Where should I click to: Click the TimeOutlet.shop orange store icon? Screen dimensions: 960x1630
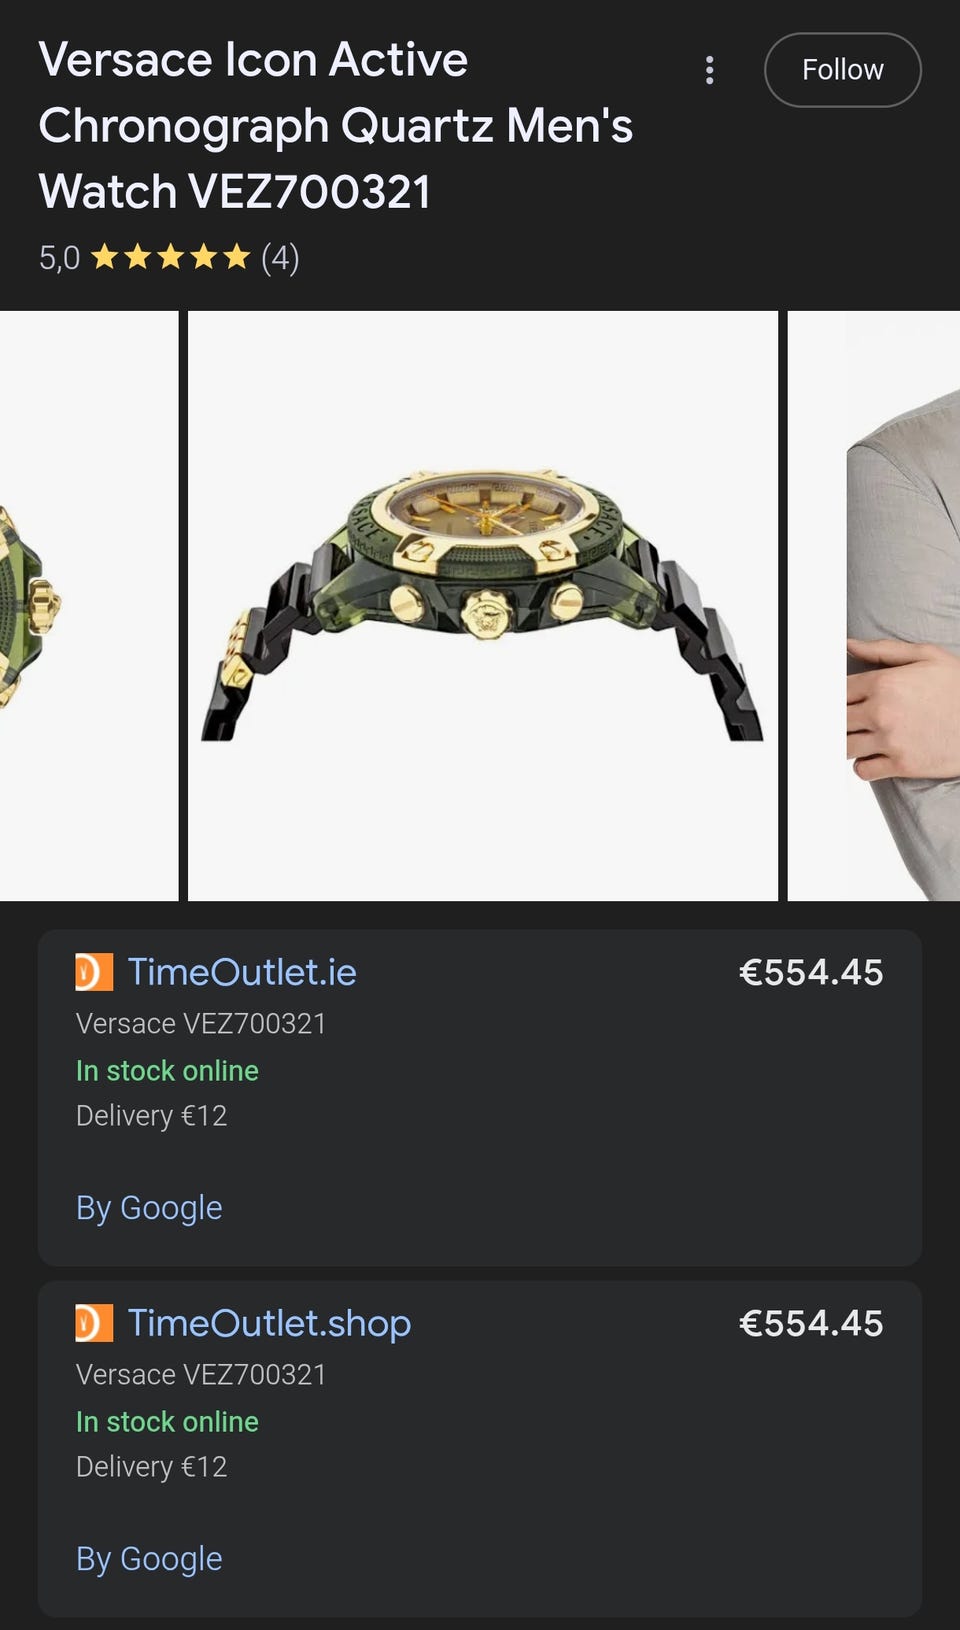[x=94, y=1323]
